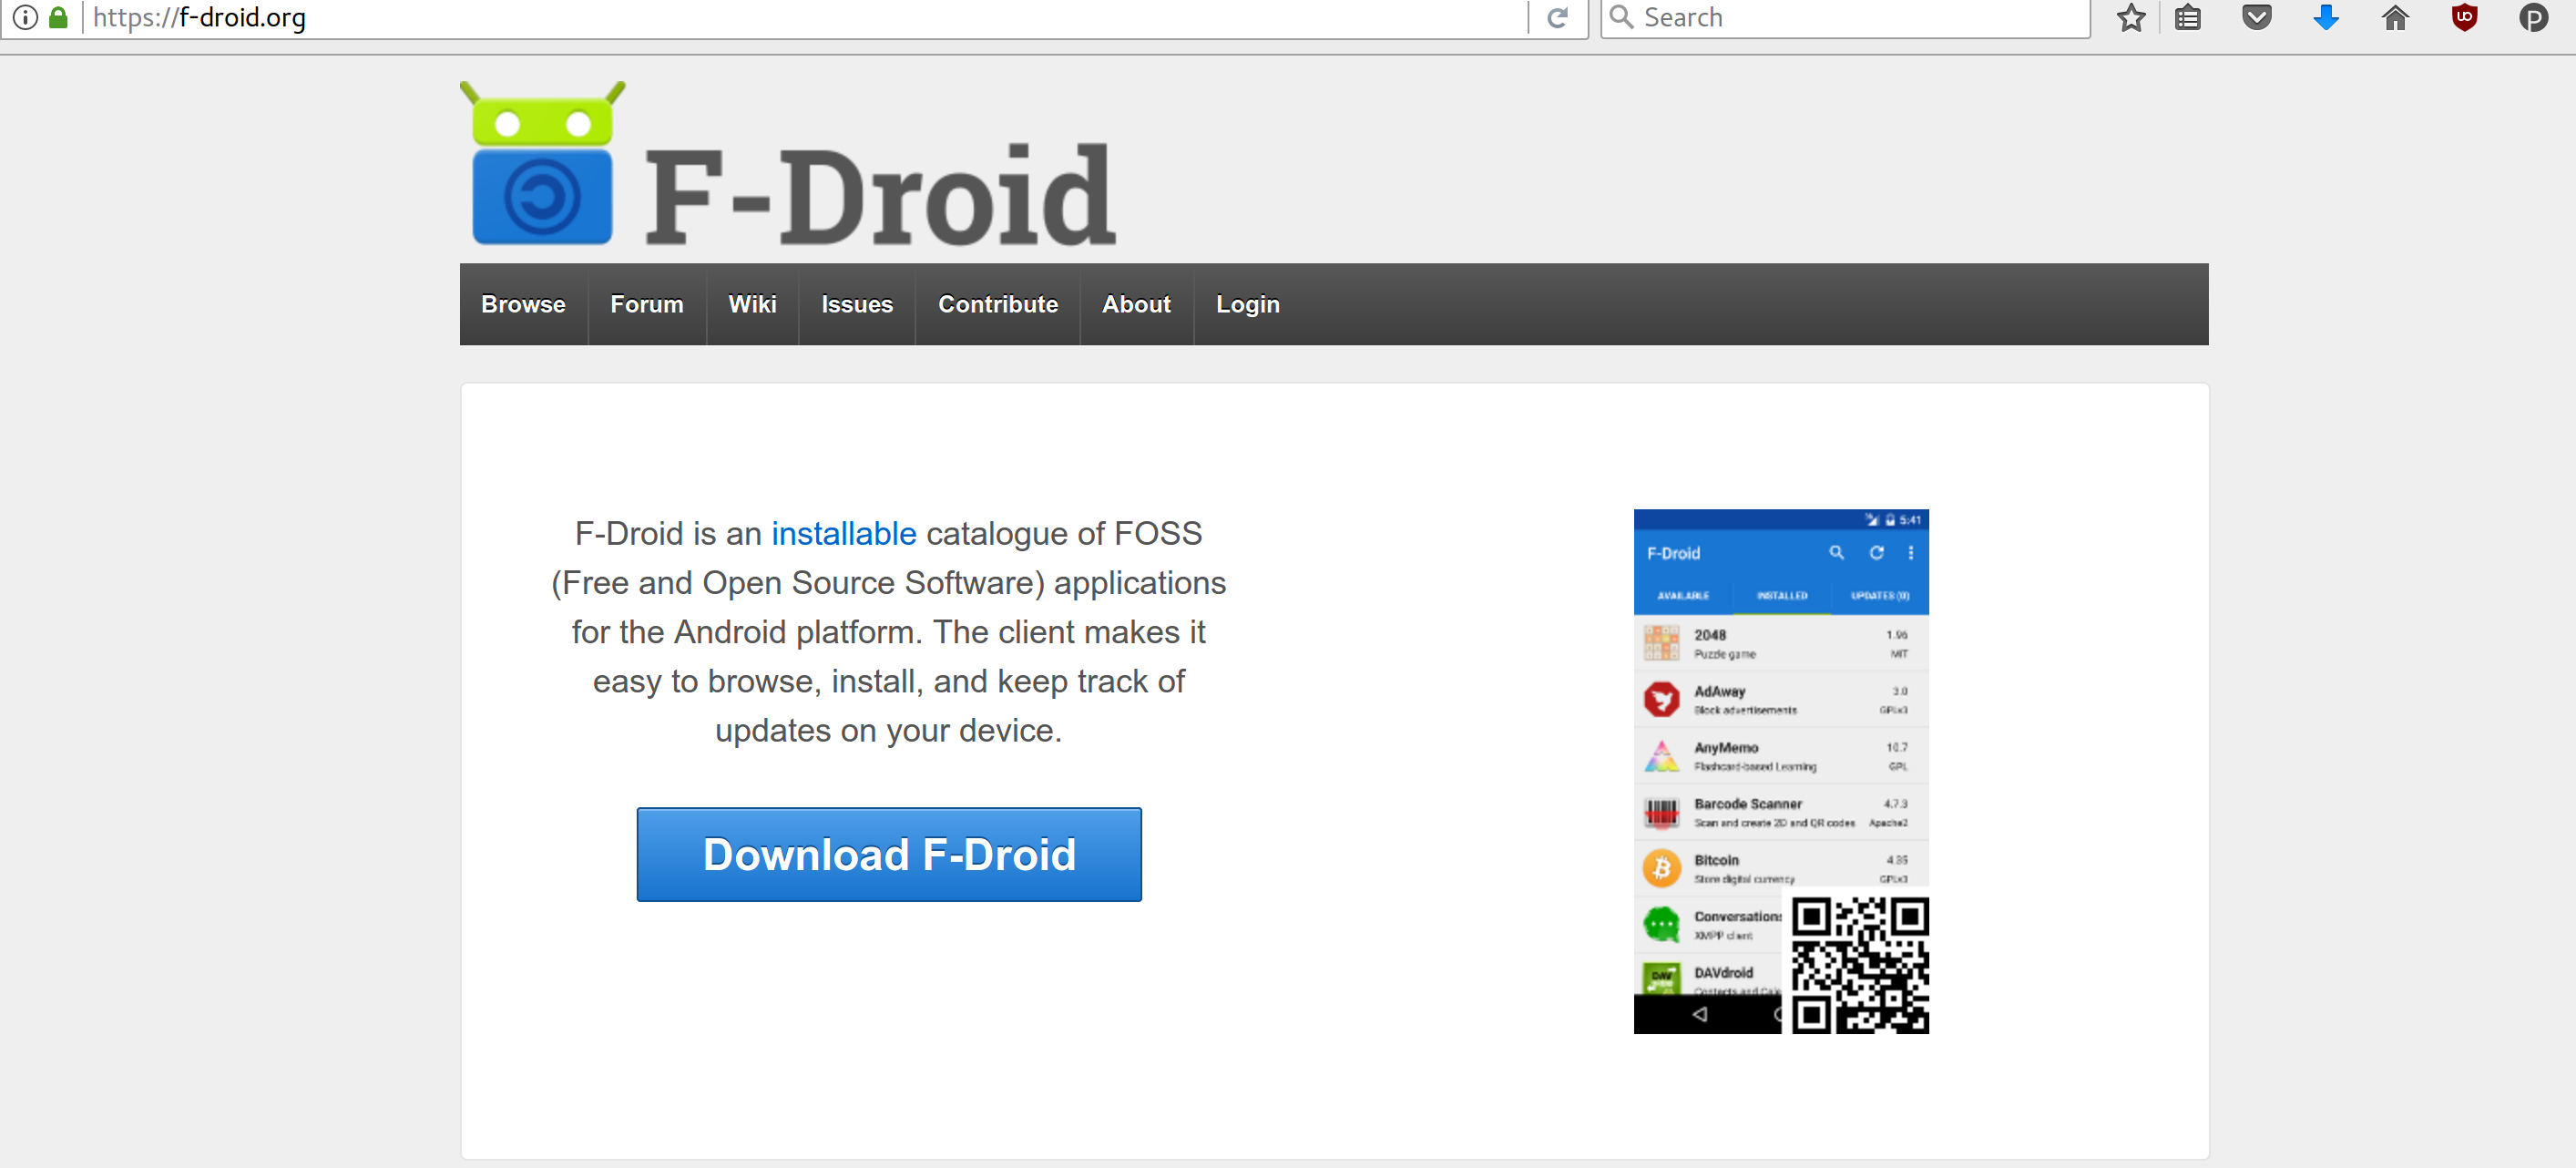Open the Browse menu item
The image size is (2576, 1168).
point(523,304)
